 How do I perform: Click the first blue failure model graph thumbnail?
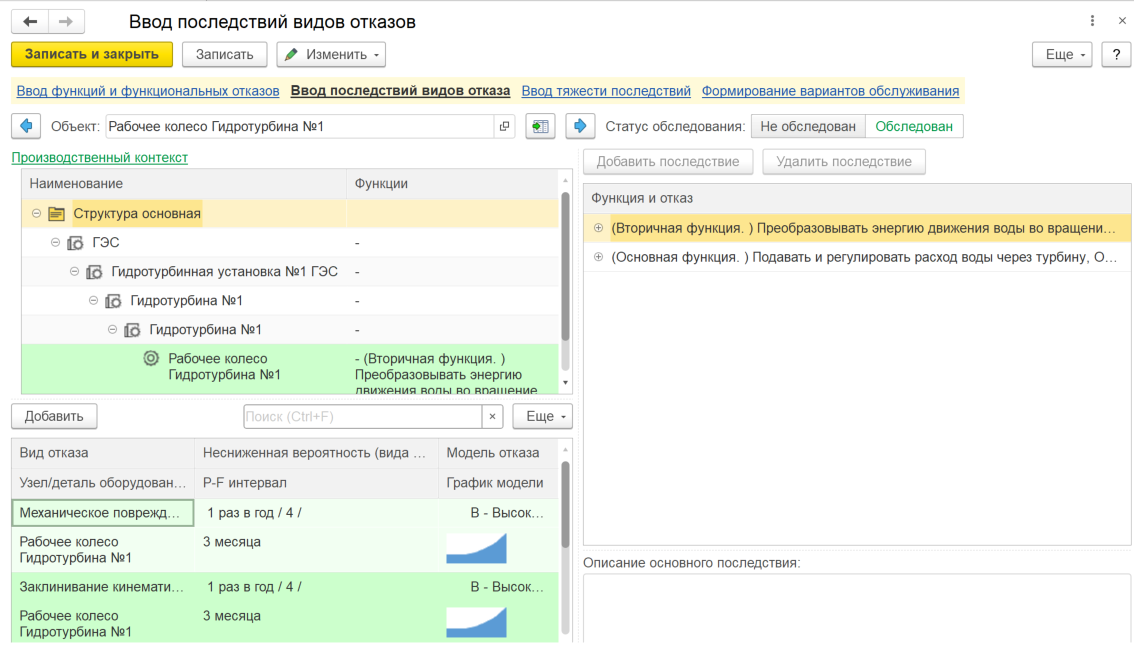coord(476,548)
